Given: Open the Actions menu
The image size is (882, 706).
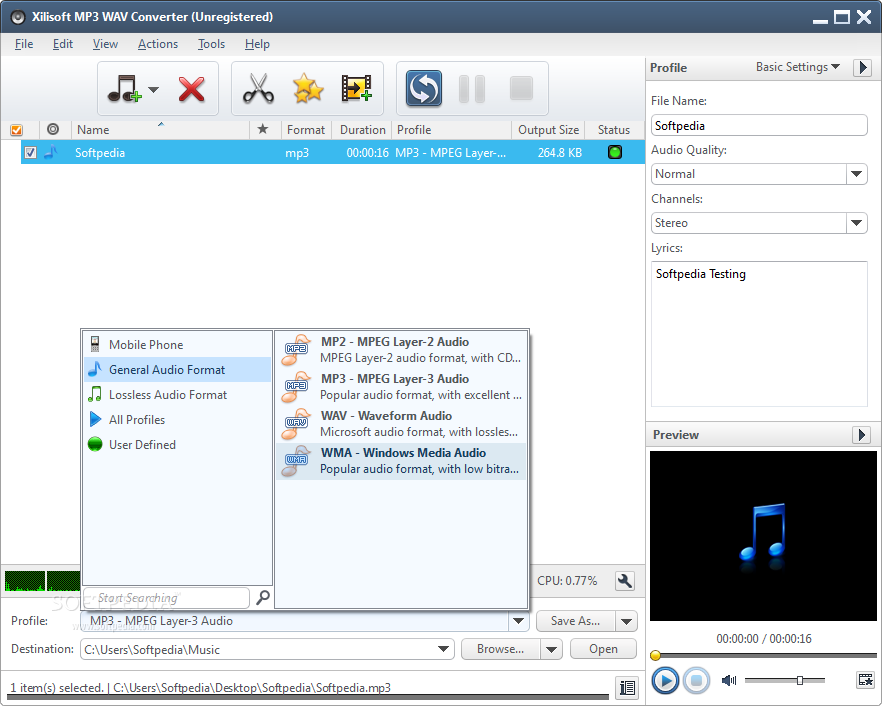Looking at the screenshot, I should 158,44.
